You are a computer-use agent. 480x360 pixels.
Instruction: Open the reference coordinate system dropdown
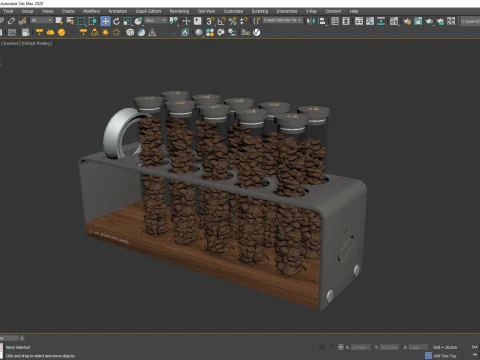(x=156, y=21)
